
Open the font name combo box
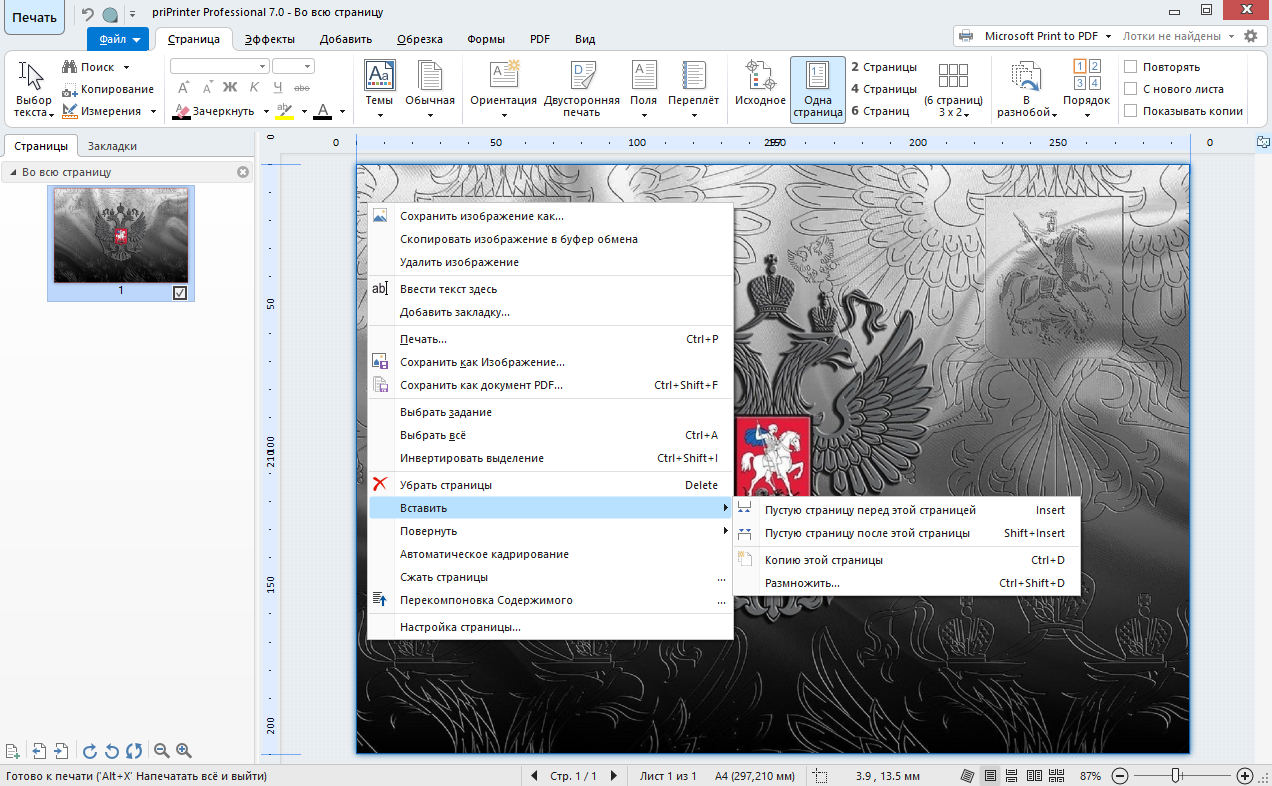(219, 66)
